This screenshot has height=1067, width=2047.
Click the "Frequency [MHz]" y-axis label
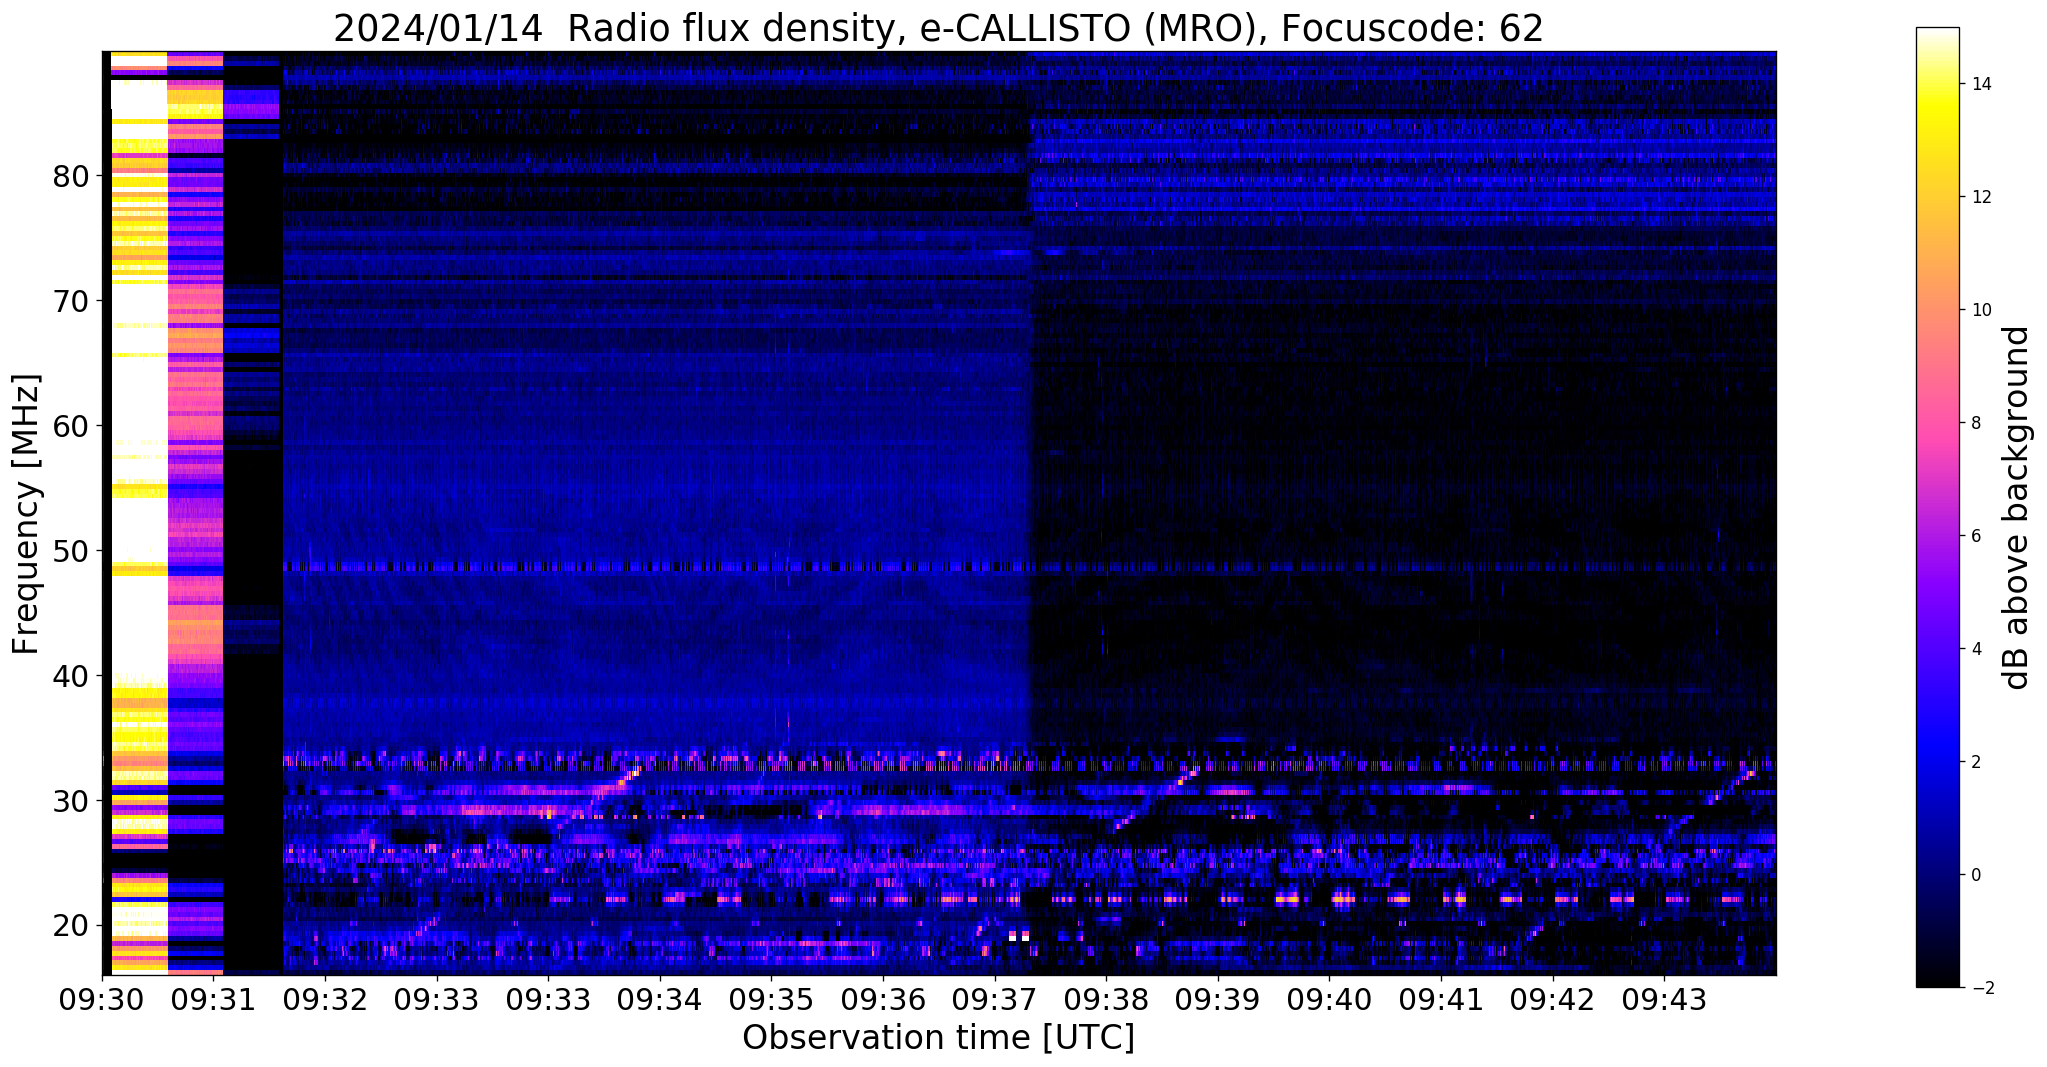[26, 514]
